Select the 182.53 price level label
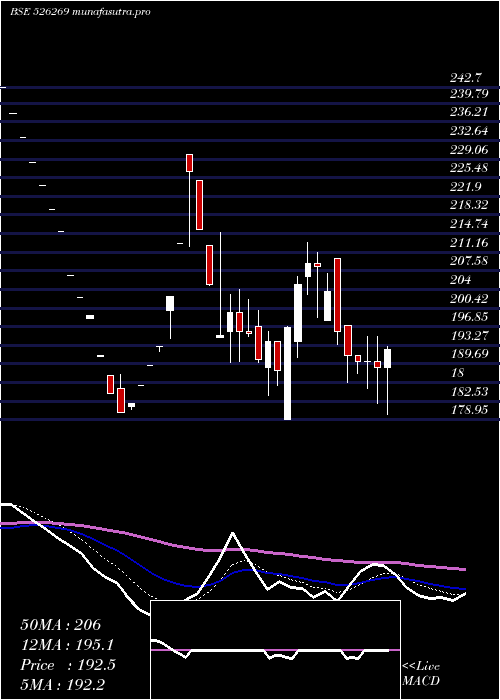Viewport: 500px width, 700px height. coord(469,392)
